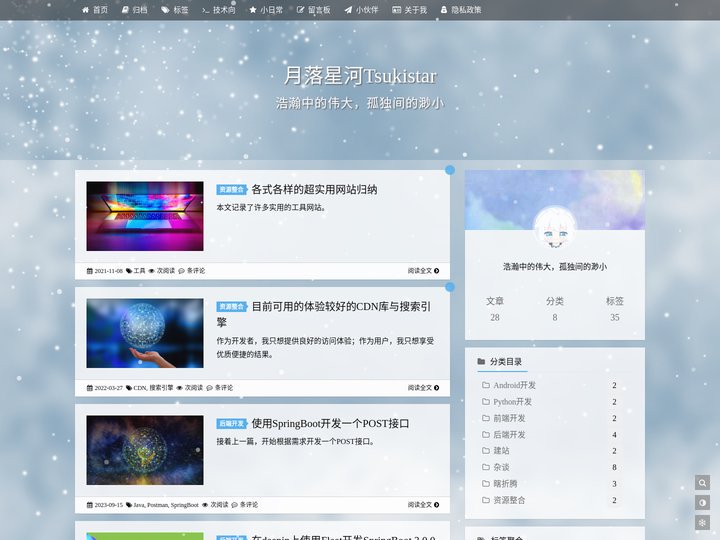
Task: Open the 留言板 guestbook menu item
Action: [313, 10]
